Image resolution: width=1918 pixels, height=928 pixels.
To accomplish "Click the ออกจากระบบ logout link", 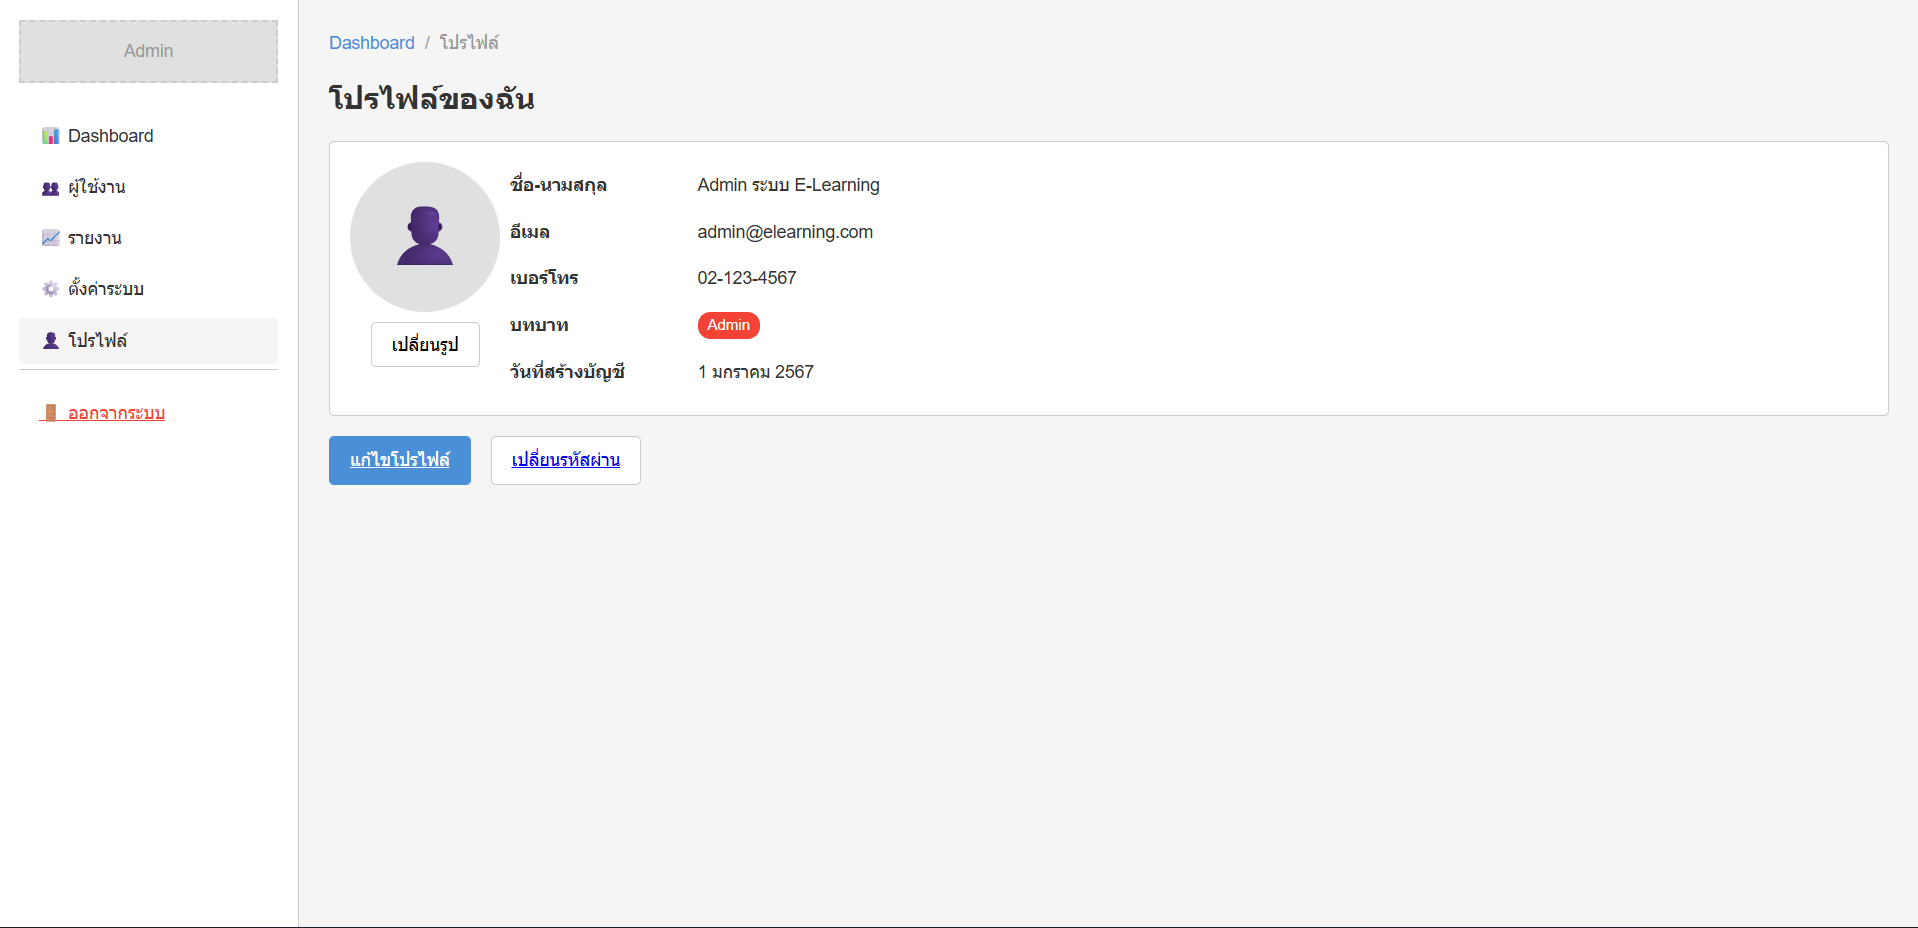I will pyautogui.click(x=116, y=413).
